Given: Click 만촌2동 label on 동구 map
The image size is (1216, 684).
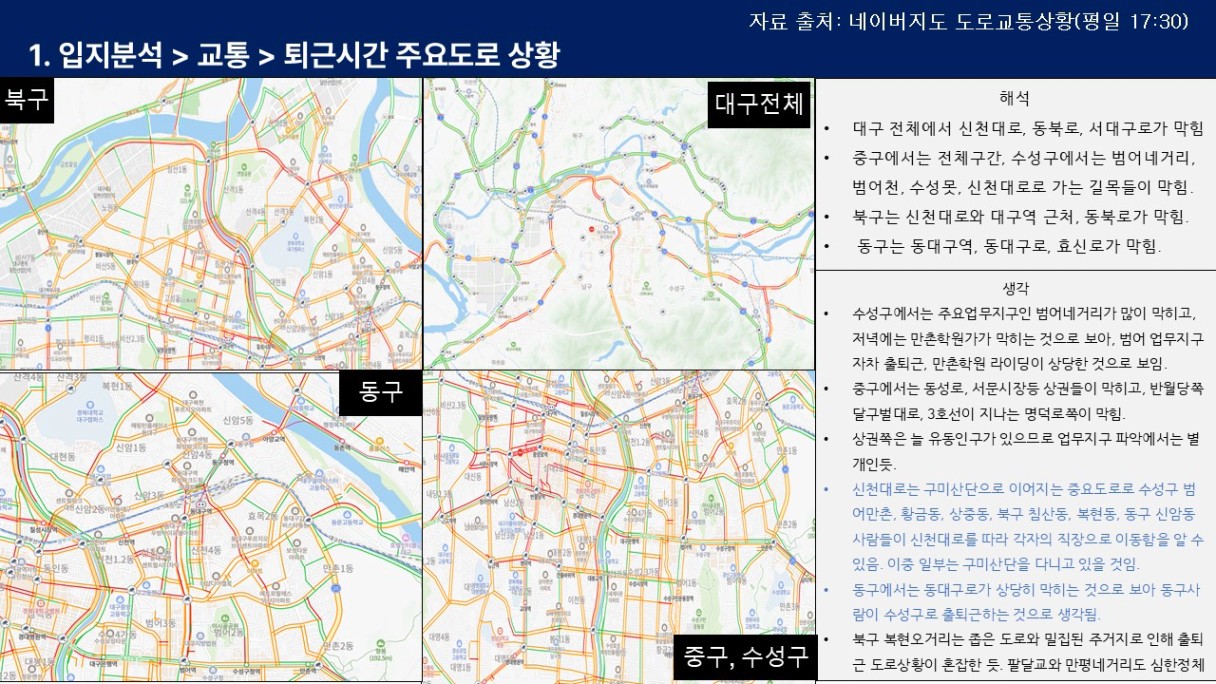Looking at the screenshot, I should tap(337, 646).
